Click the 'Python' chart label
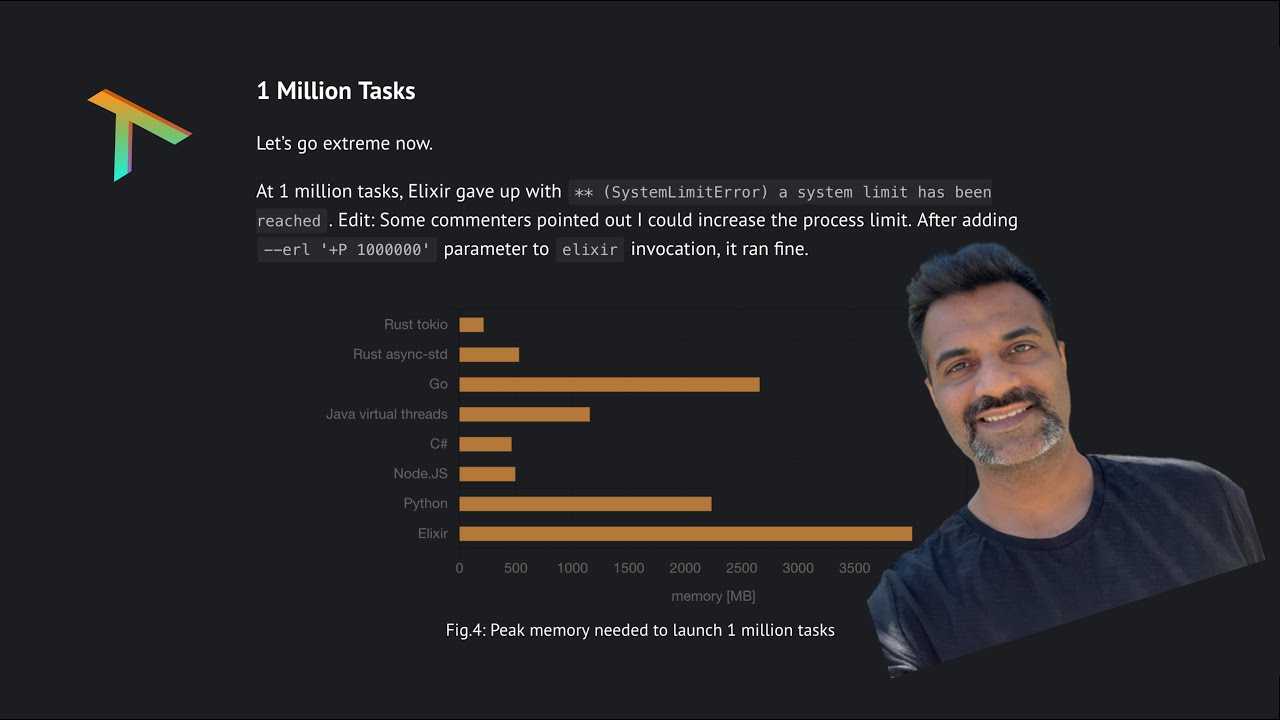The height and width of the screenshot is (720, 1280). click(x=425, y=504)
